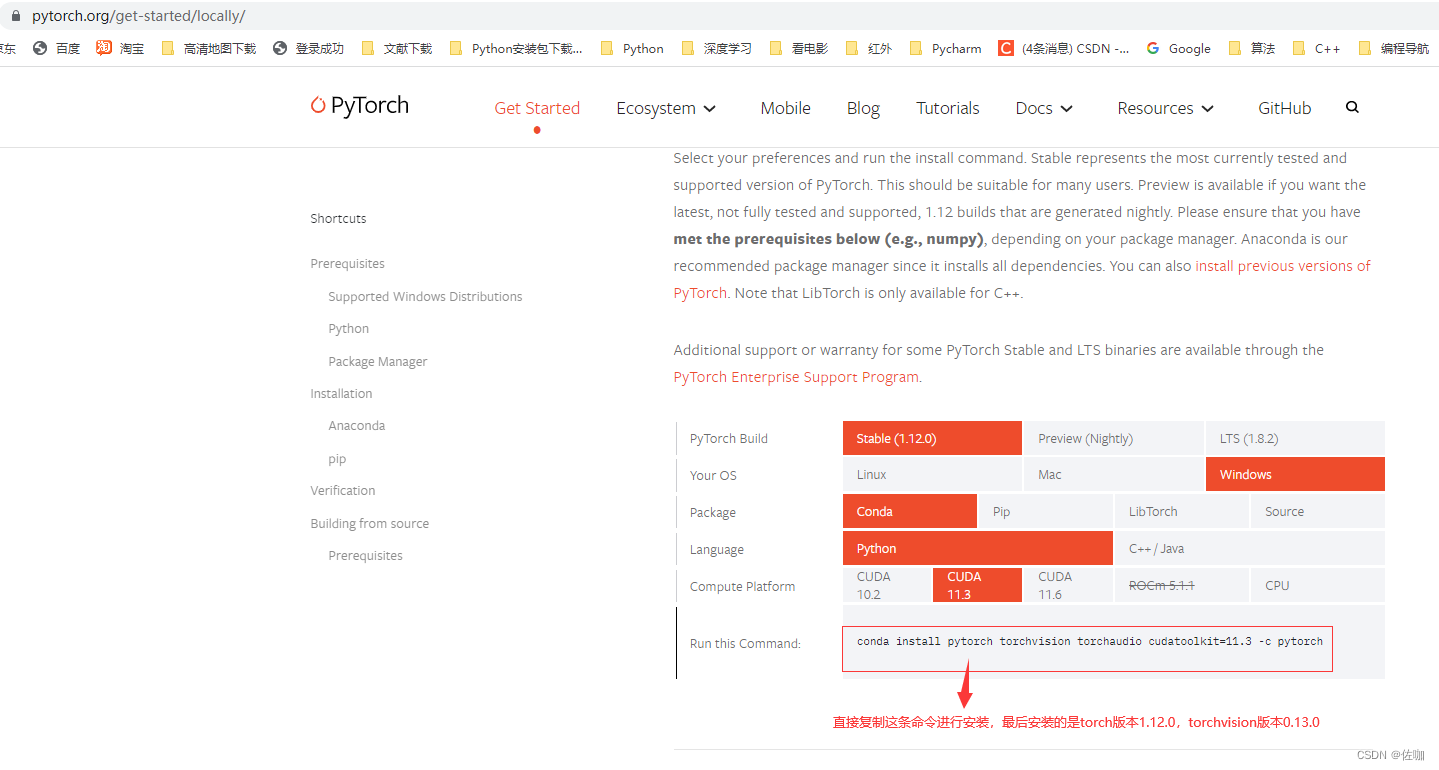Select Python language option
The image size is (1439, 770).
[x=977, y=548]
